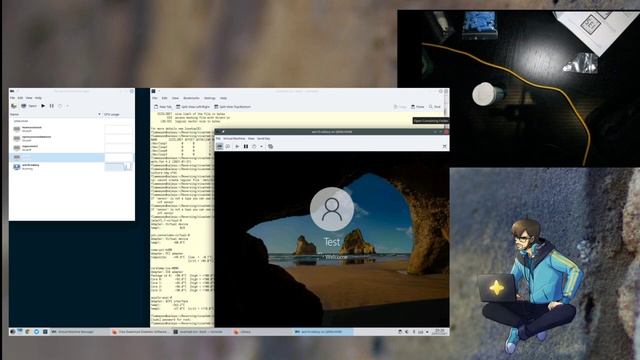The width and height of the screenshot is (640, 360).
Task: Open Virtual Machine menu in VM viewer
Action: (234, 139)
